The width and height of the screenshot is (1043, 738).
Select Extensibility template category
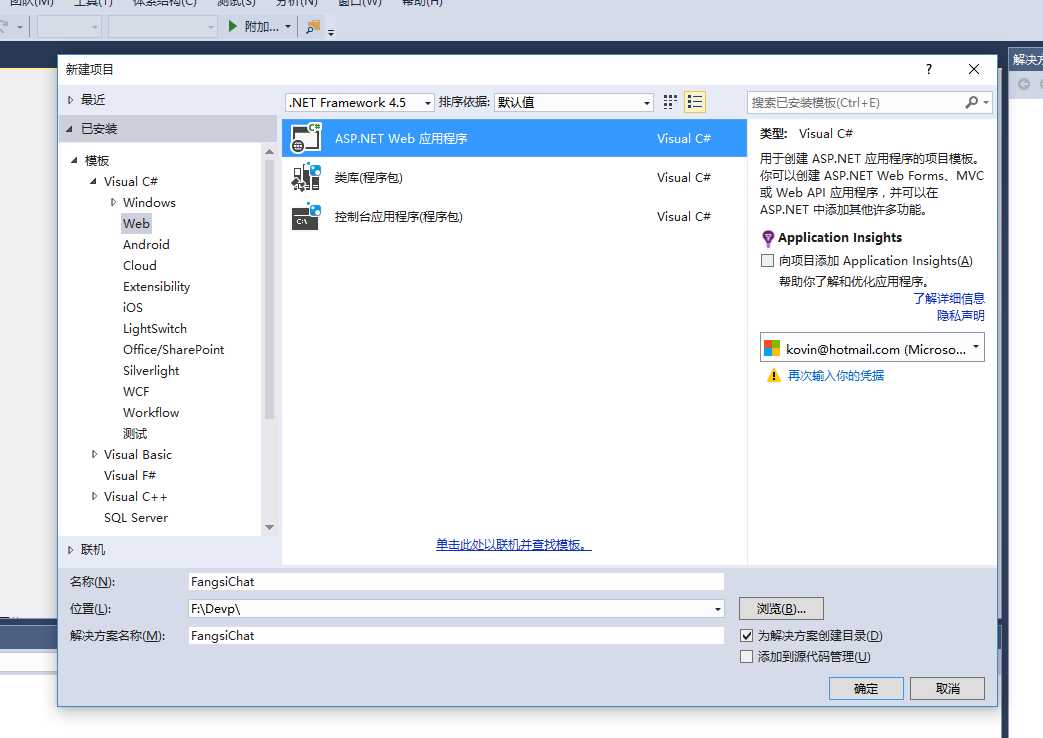[156, 287]
